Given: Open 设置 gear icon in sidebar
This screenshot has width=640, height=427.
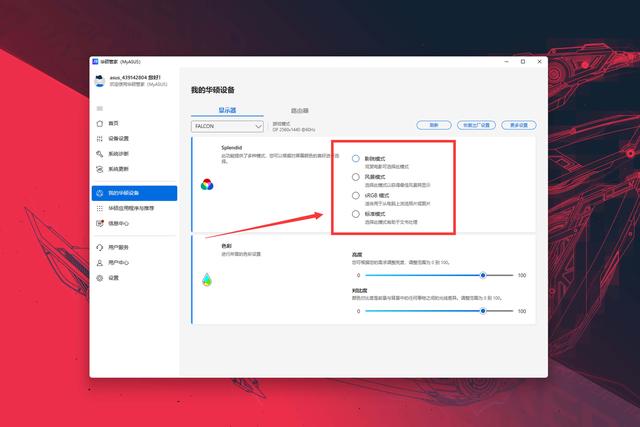Looking at the screenshot, I should (100, 278).
